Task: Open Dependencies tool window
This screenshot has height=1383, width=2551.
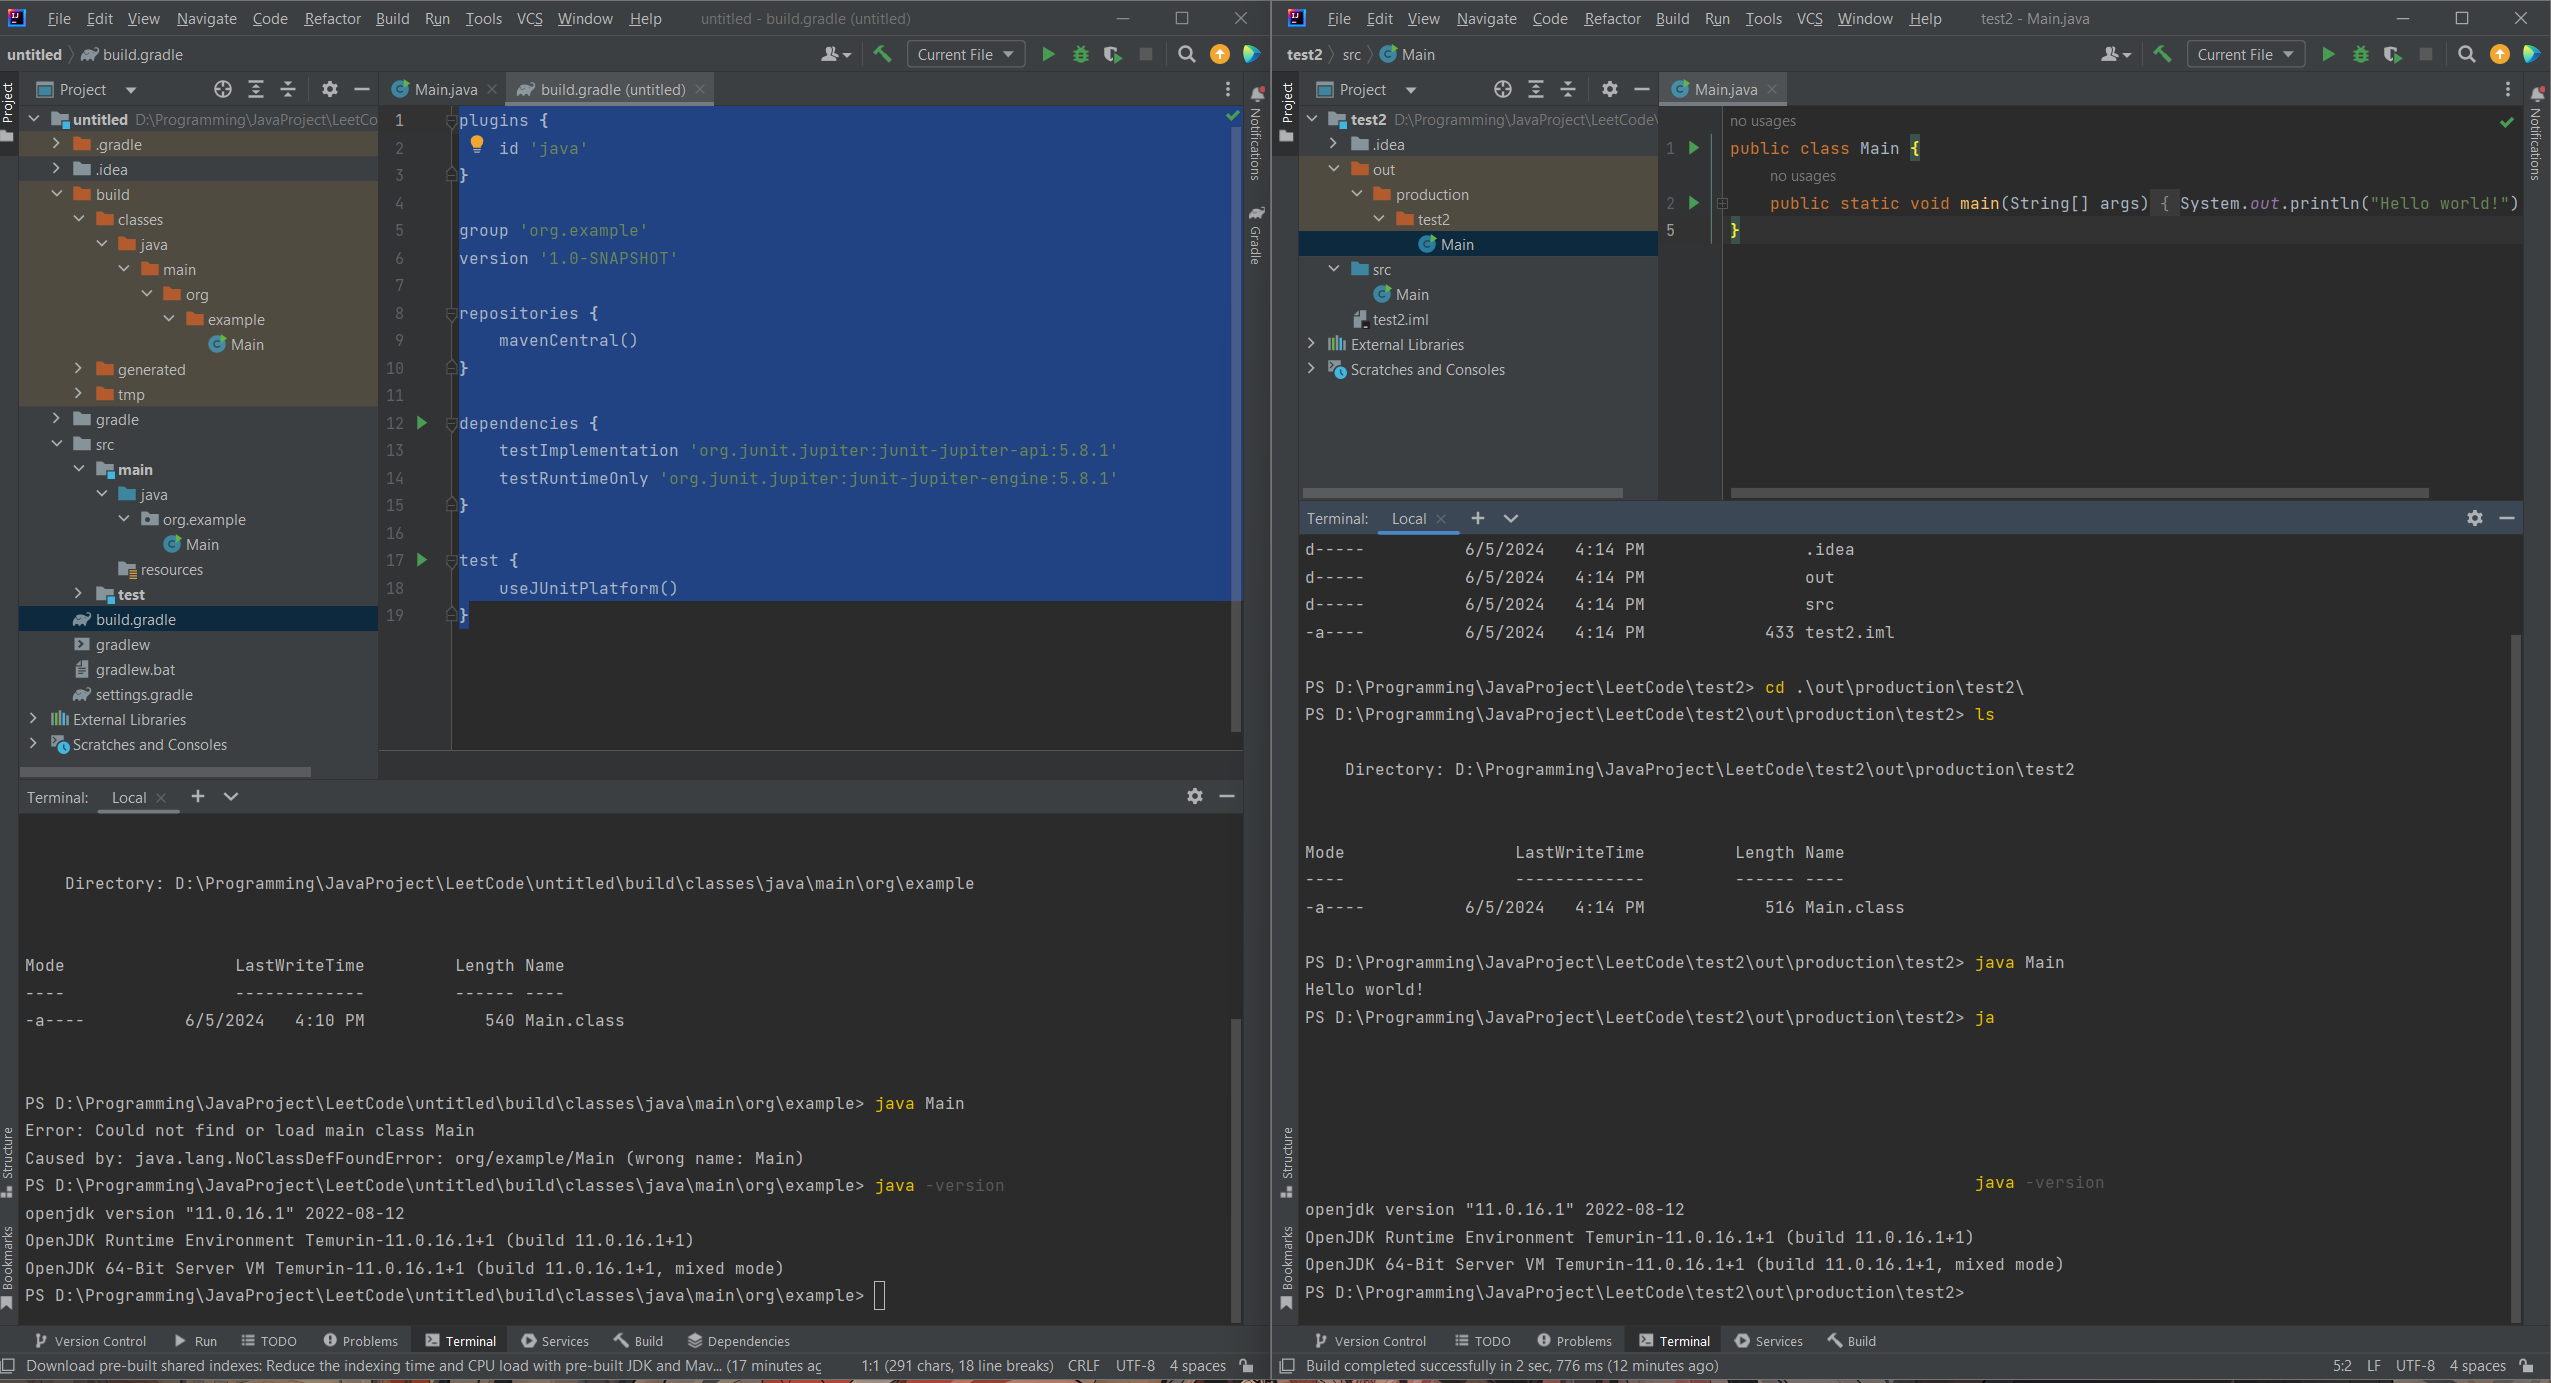Action: (739, 1341)
